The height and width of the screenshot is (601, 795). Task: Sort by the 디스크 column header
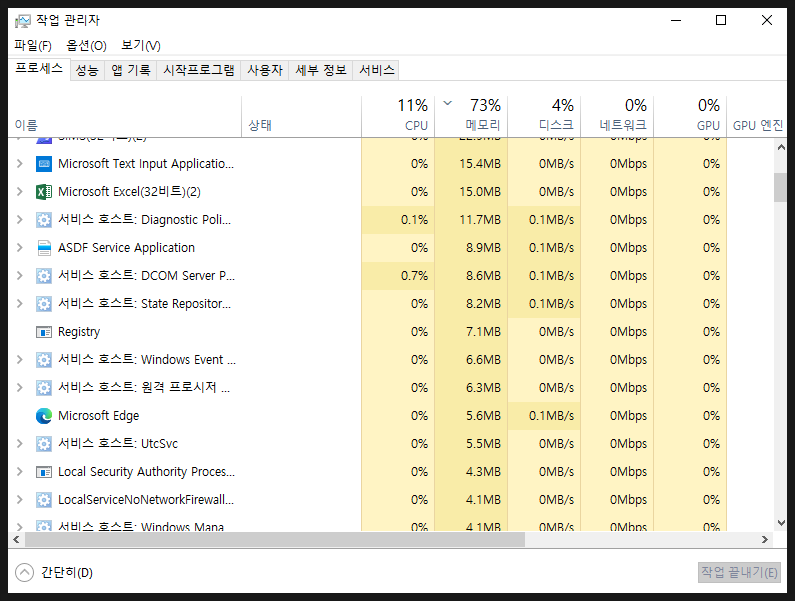coord(544,117)
